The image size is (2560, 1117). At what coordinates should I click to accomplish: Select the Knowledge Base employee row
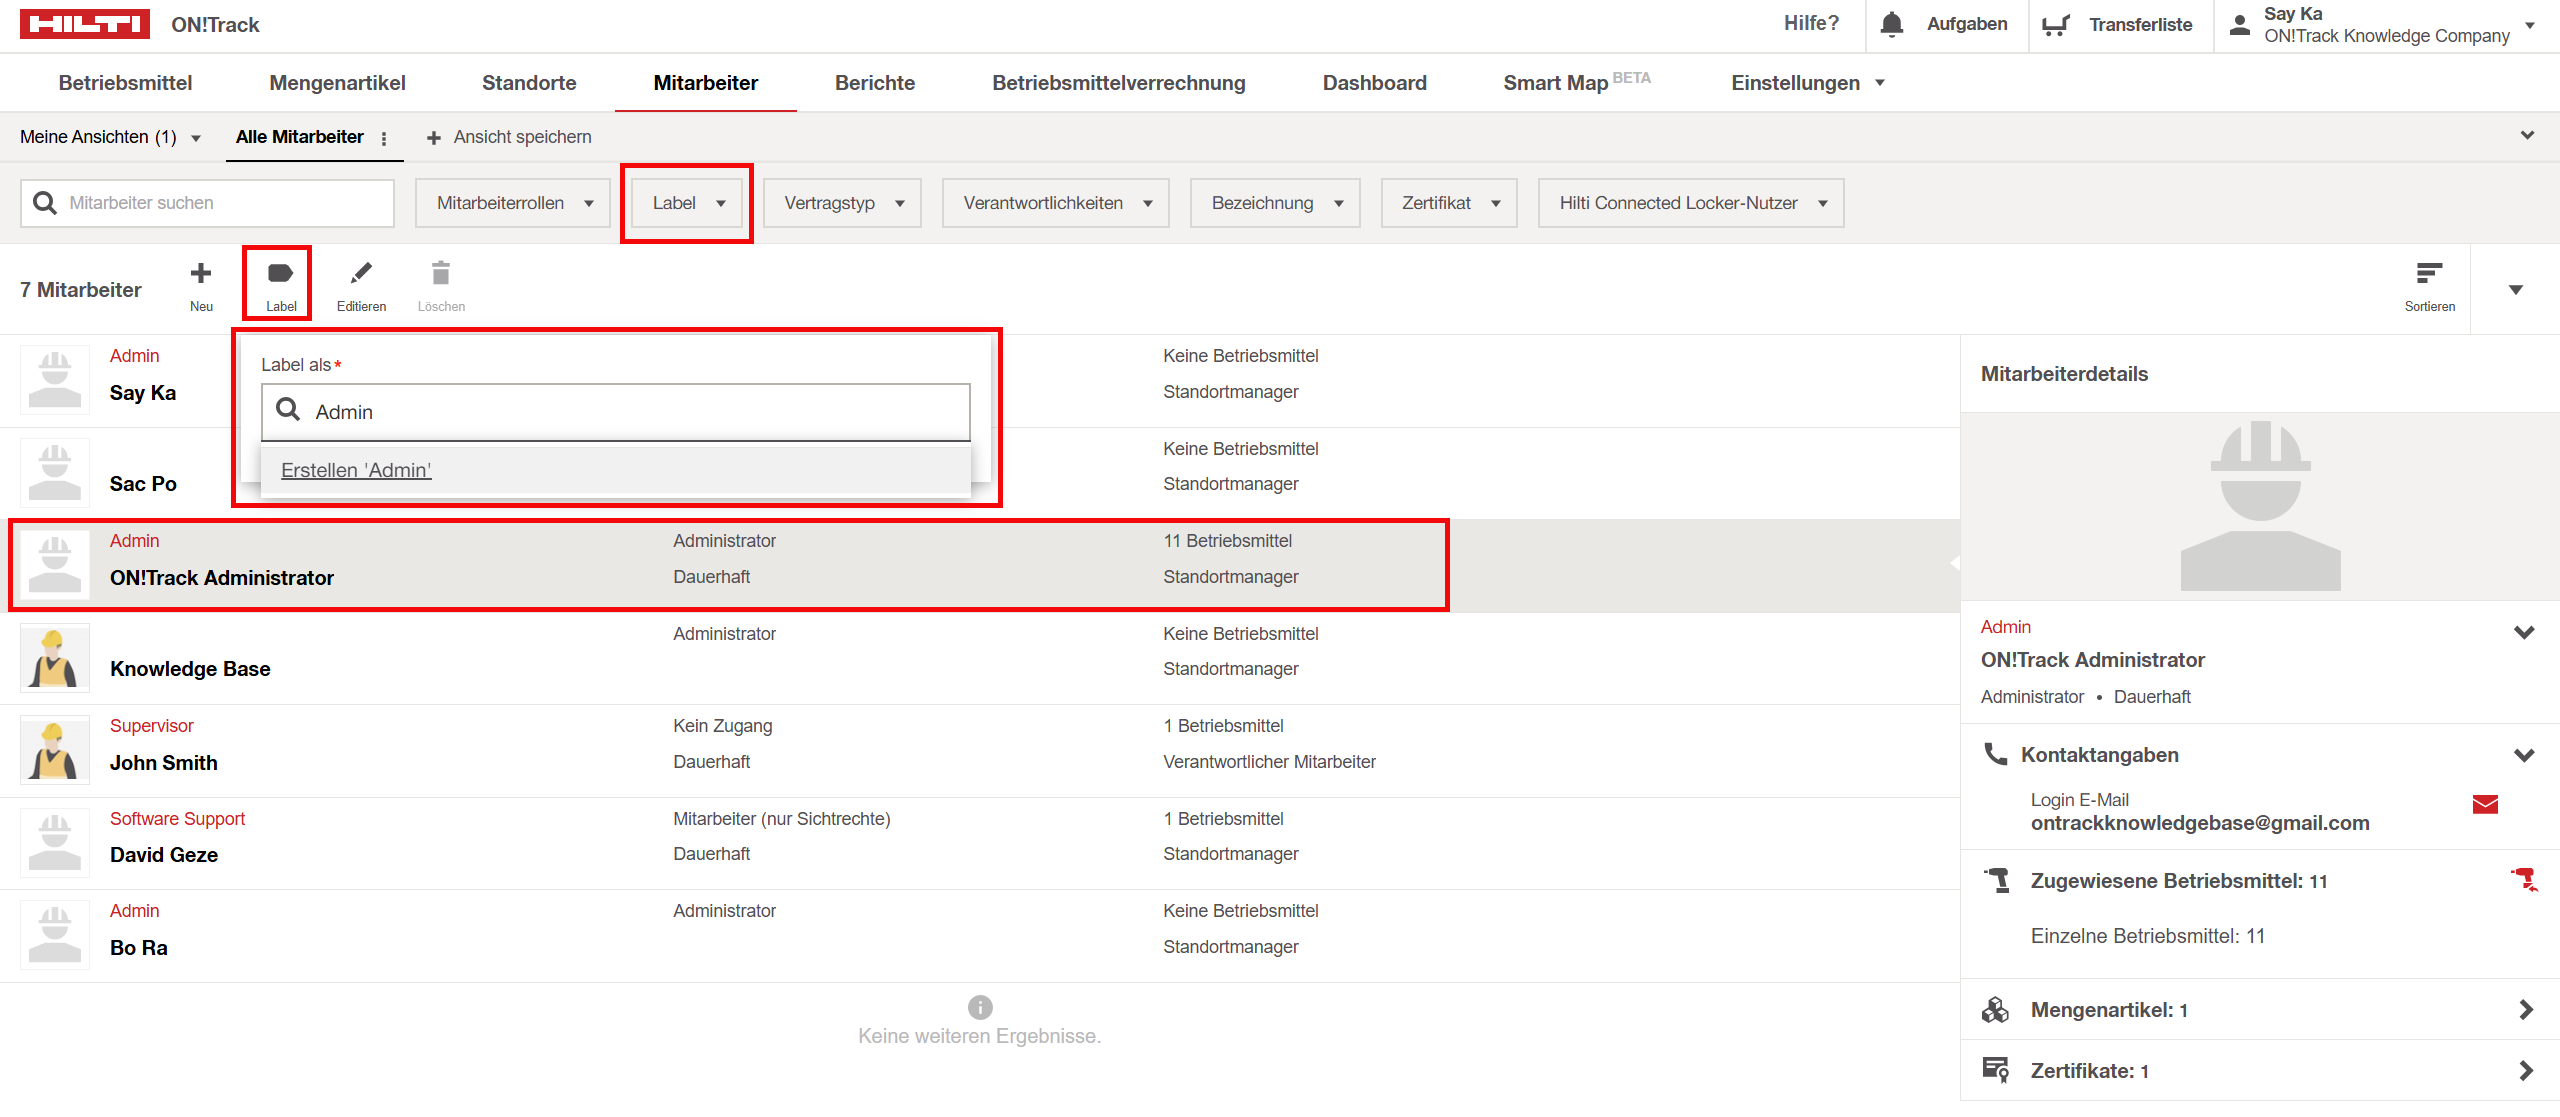(980, 659)
